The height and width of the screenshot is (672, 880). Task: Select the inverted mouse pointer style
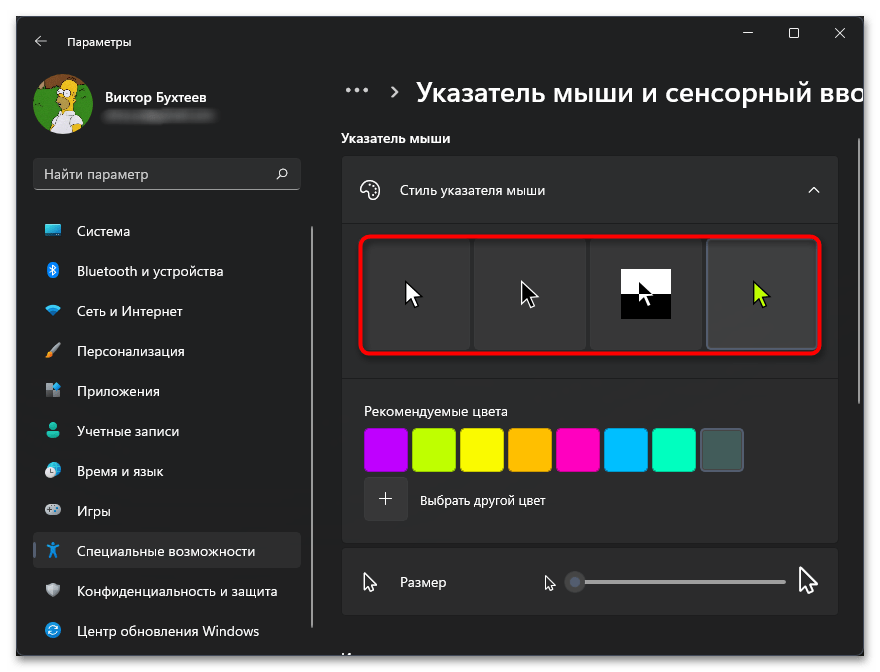coord(645,295)
